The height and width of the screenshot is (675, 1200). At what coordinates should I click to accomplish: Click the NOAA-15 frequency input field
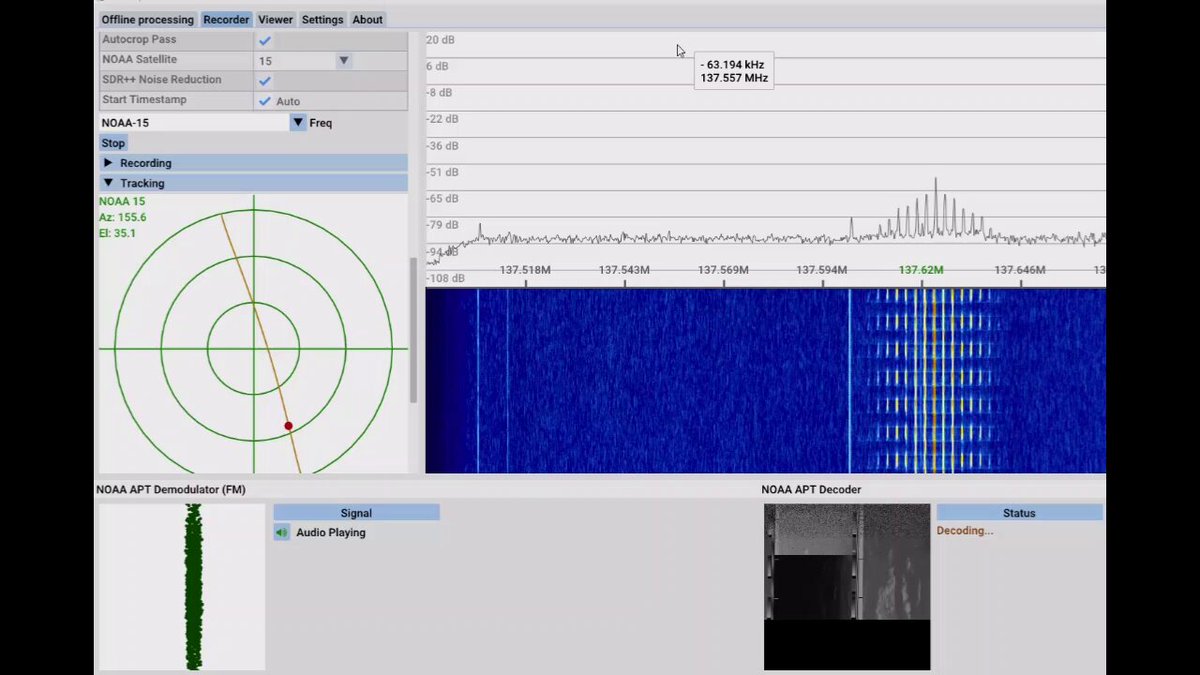point(194,123)
